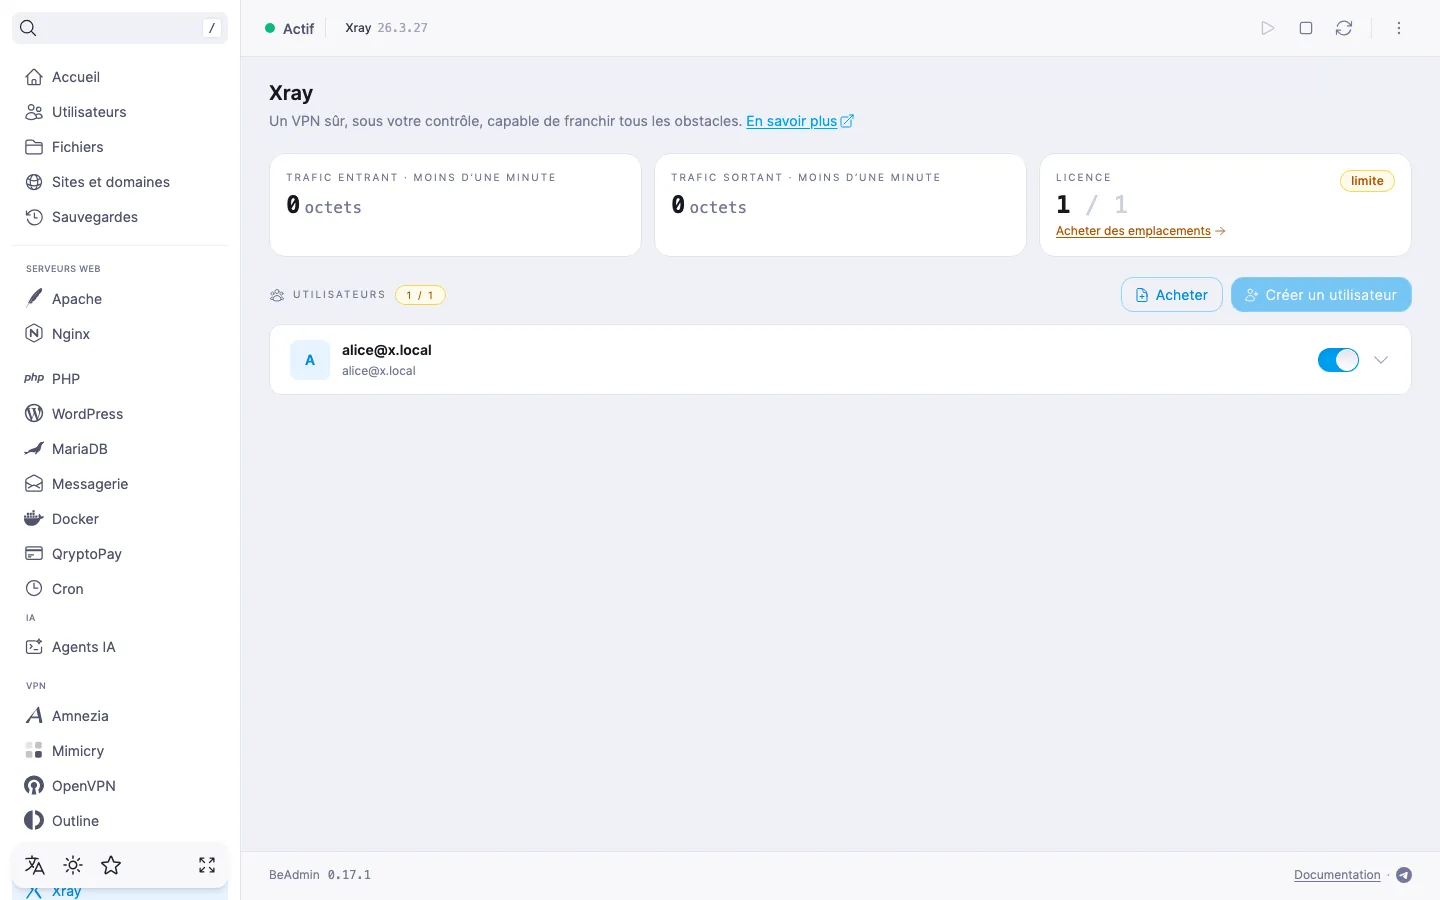Click the limite license badge
Screen dimensions: 1440x900
[1367, 181]
